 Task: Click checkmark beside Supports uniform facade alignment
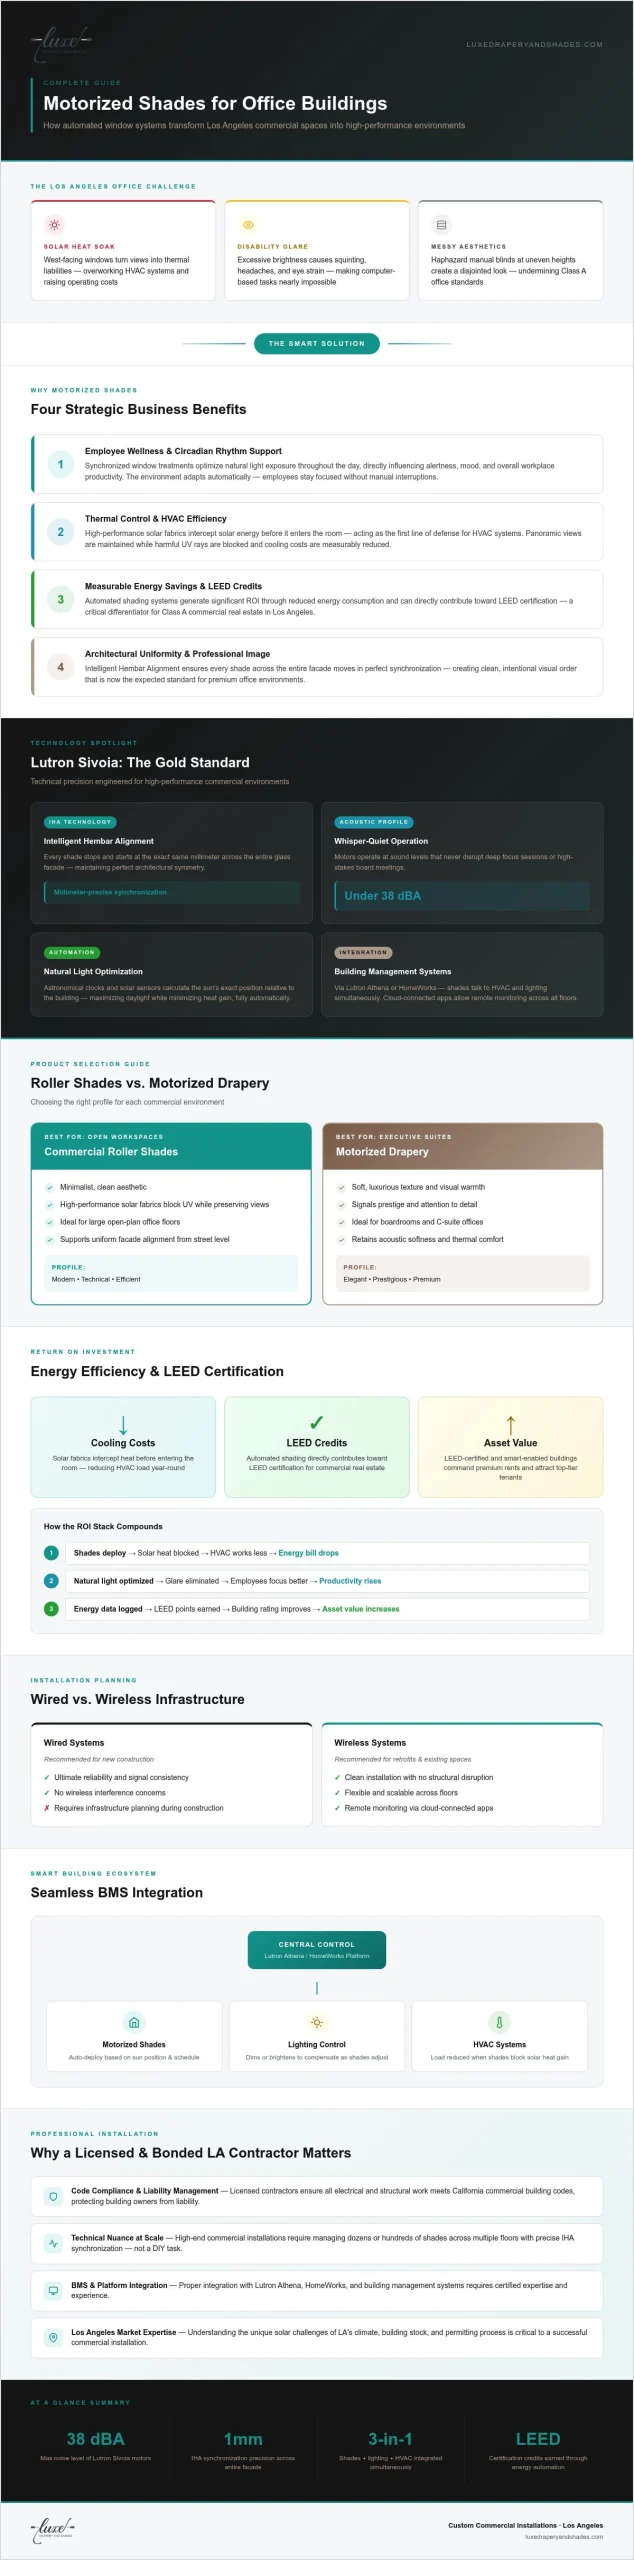[x=50, y=1240]
